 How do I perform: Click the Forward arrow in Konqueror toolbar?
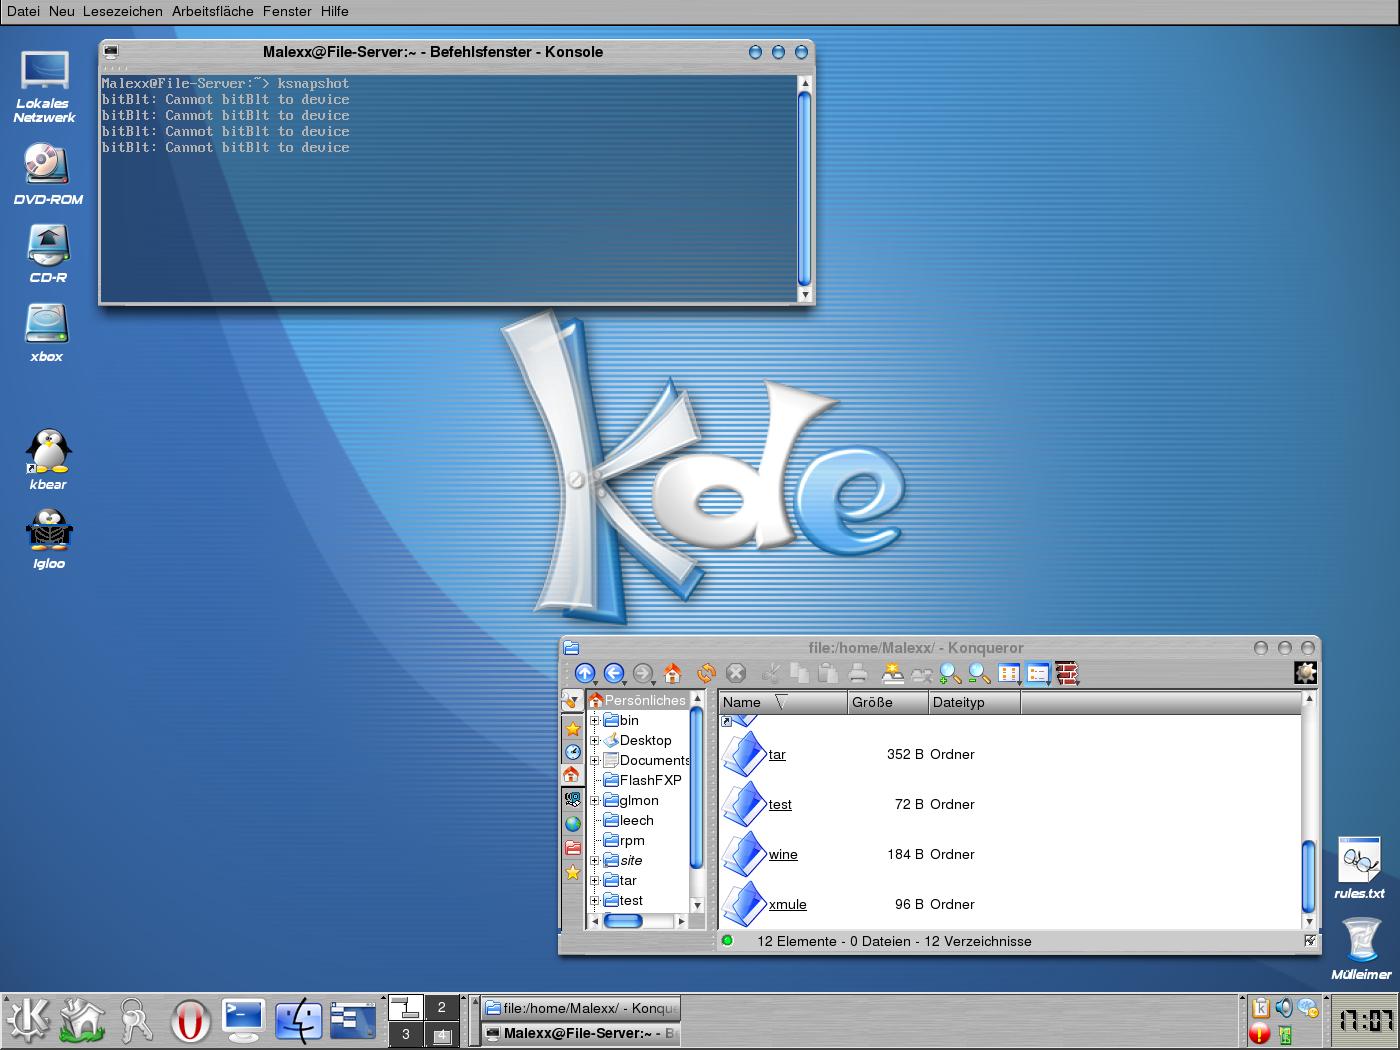[x=643, y=674]
